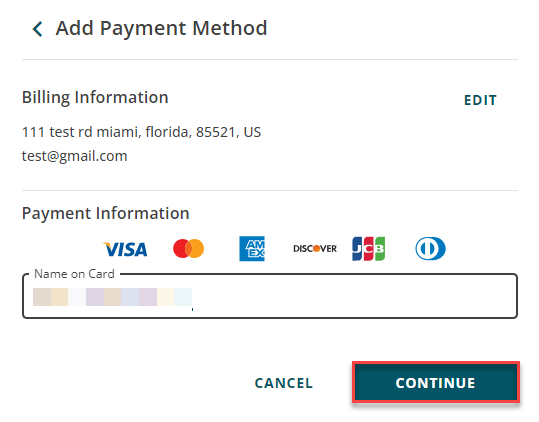The image size is (539, 422).
Task: Click the Payment Information heading
Action: (x=106, y=213)
